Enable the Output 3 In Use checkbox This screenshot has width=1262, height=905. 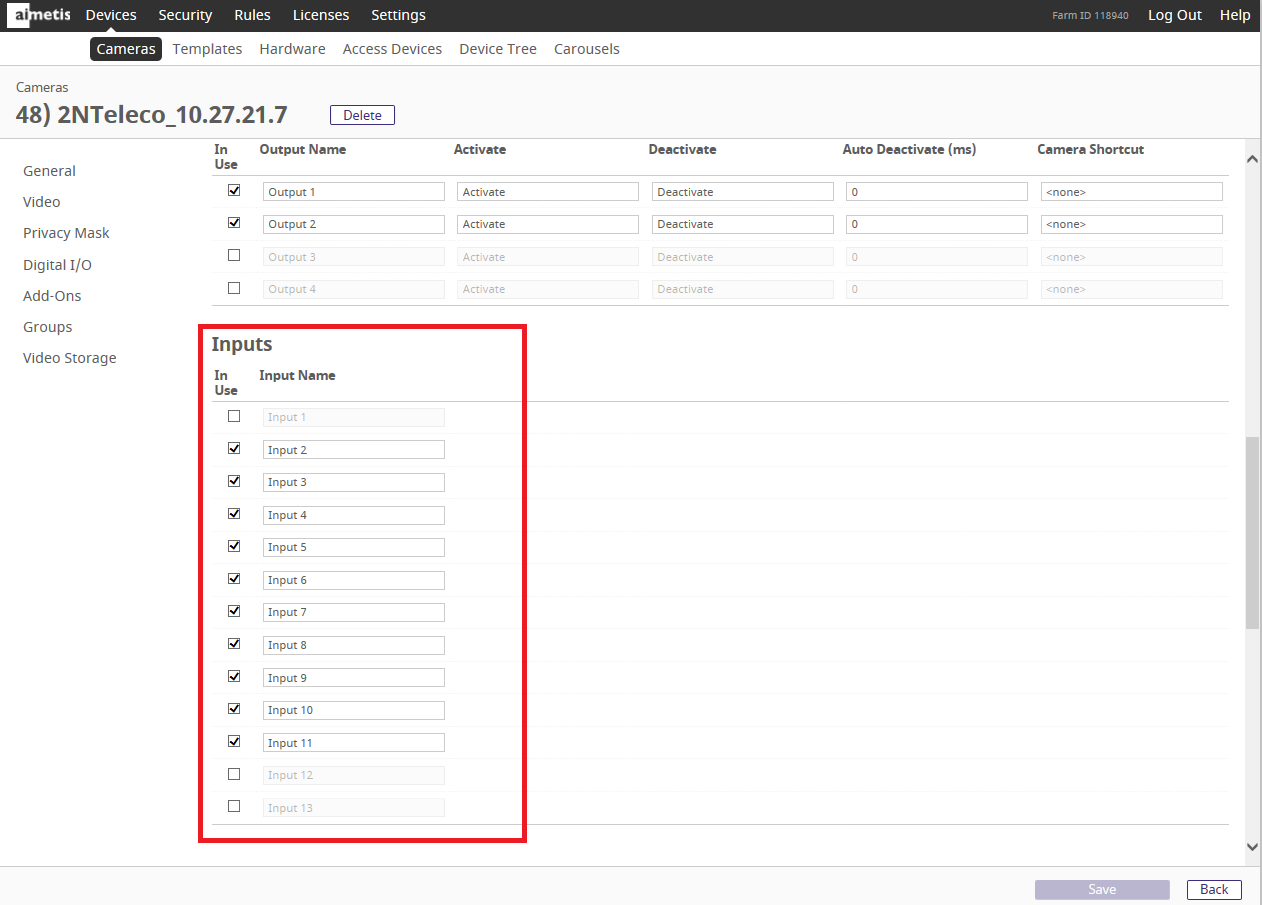click(234, 255)
